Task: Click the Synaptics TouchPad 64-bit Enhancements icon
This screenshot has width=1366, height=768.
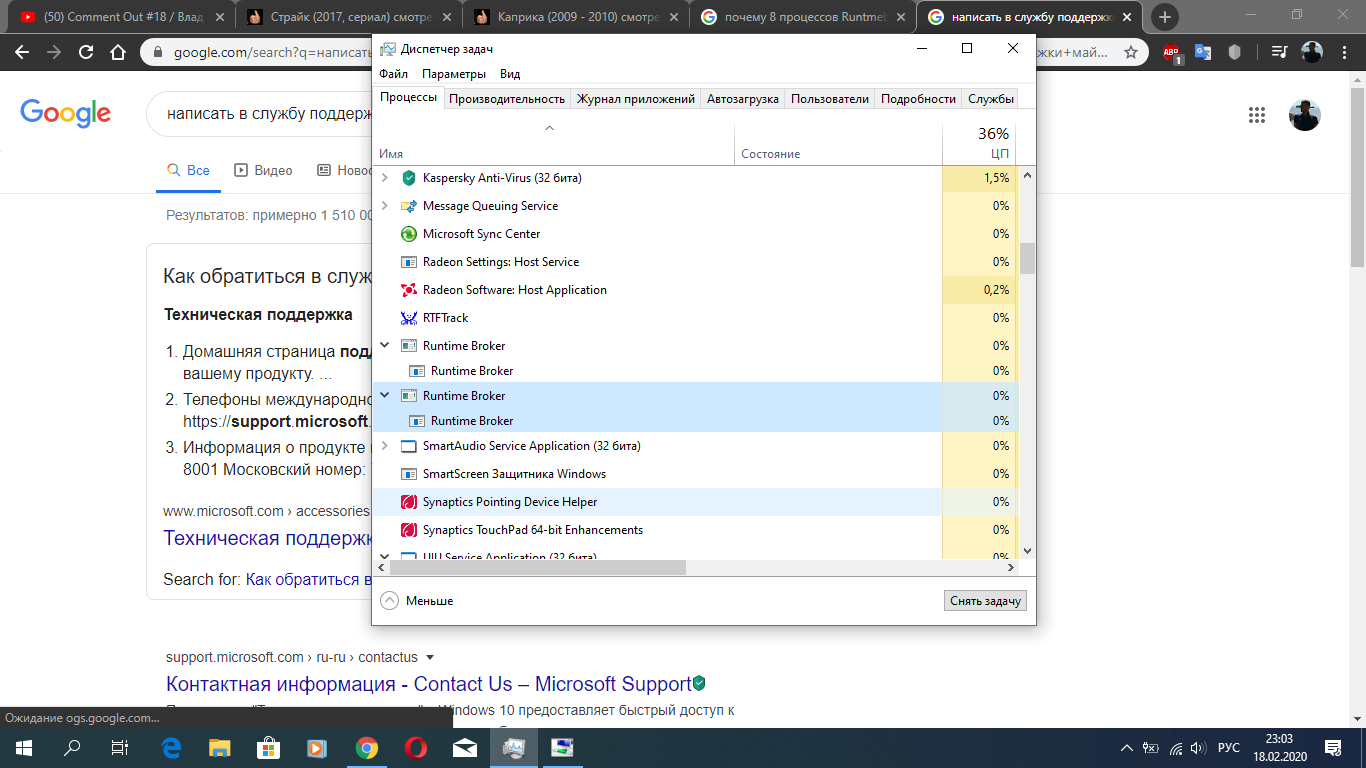Action: pyautogui.click(x=408, y=530)
